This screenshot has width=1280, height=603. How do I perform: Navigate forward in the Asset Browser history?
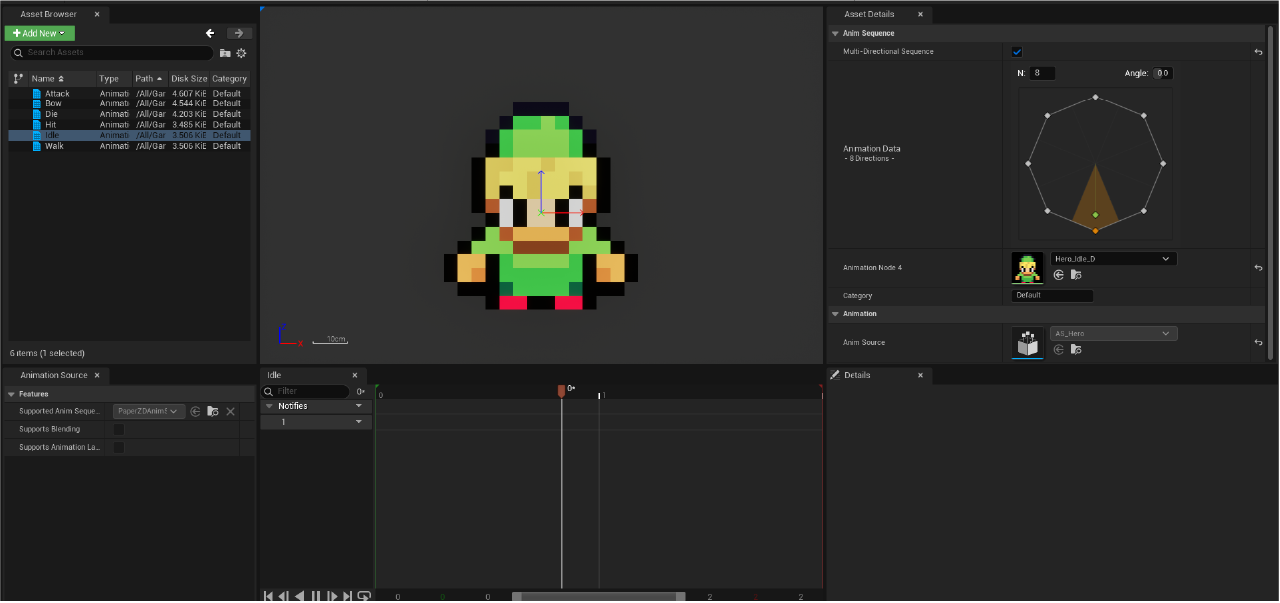[x=239, y=33]
